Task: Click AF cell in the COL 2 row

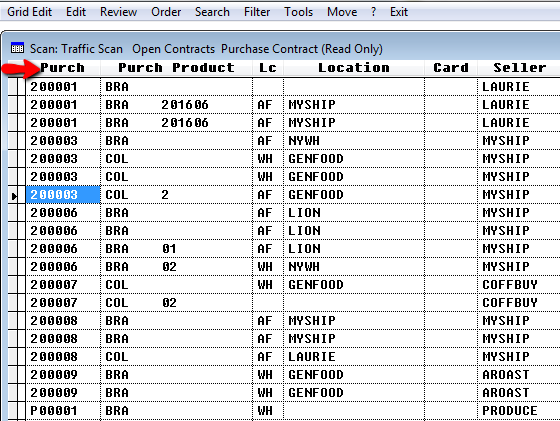Action: (268, 195)
